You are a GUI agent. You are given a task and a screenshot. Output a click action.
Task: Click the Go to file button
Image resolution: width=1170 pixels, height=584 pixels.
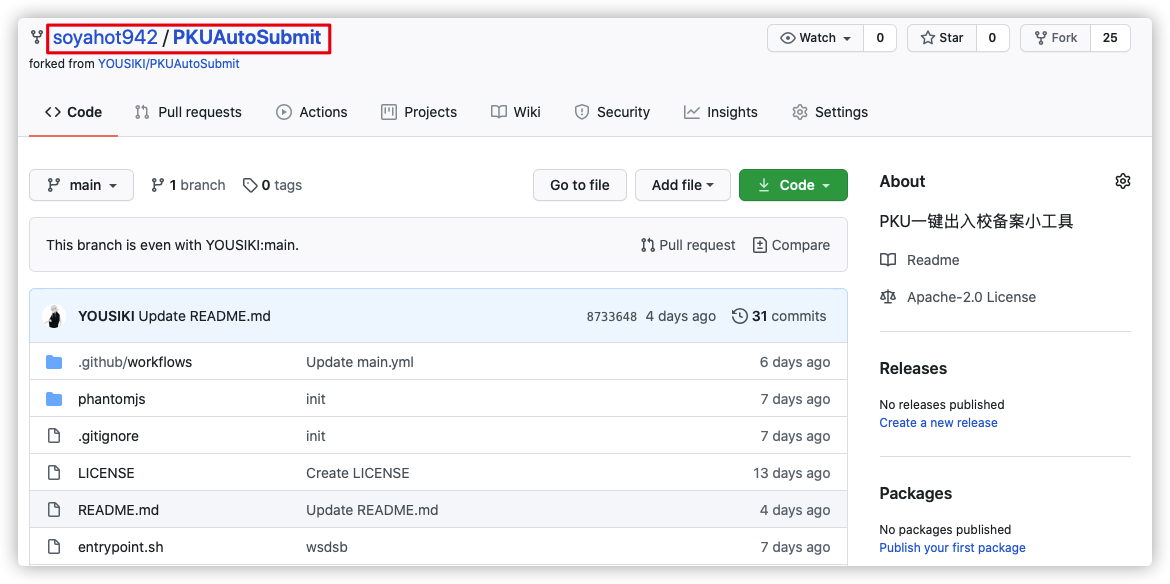click(x=580, y=185)
